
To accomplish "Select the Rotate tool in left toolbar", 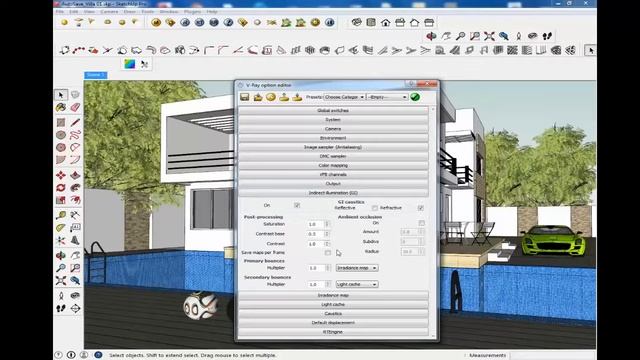I will coord(61,187).
